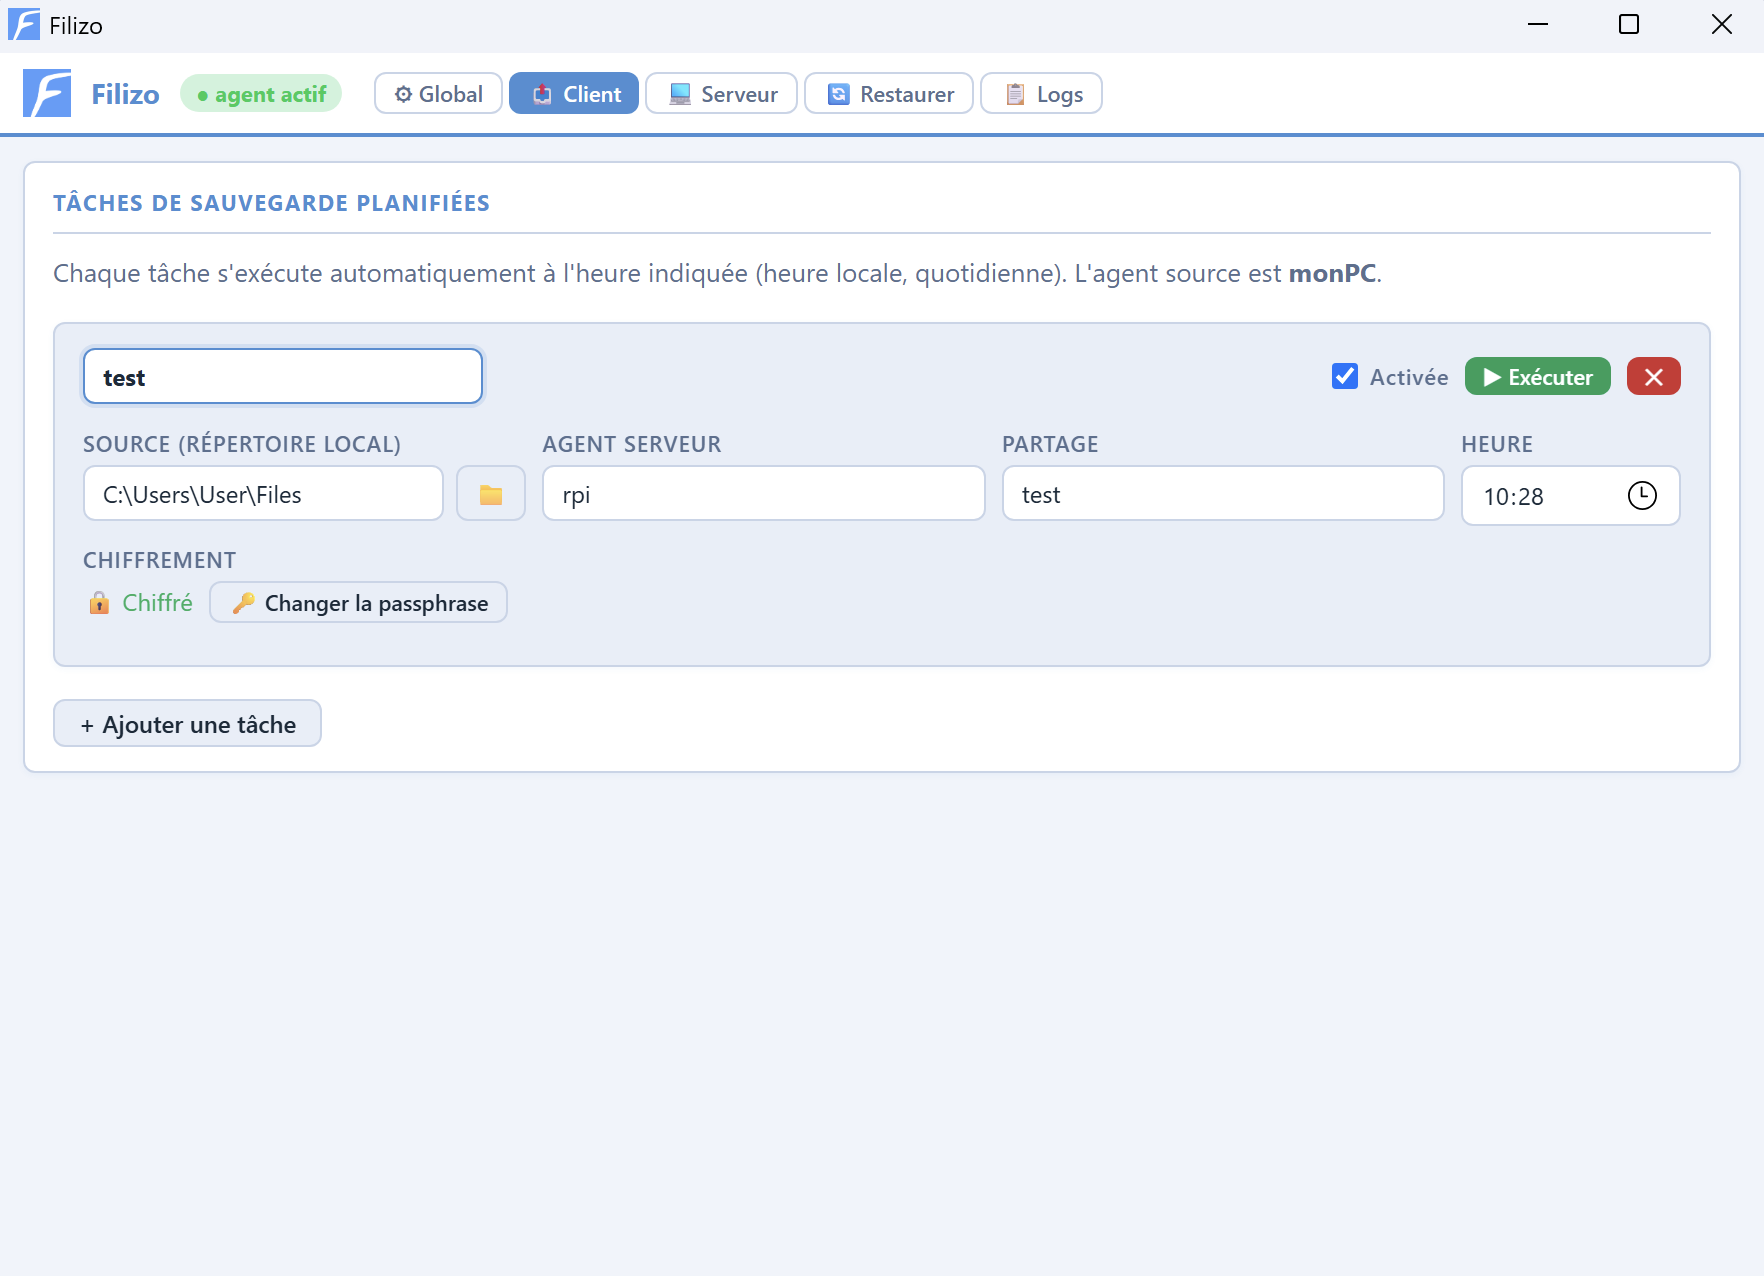Viewport: 1764px width, 1276px height.
Task: Click the 'Chiffré' status text
Action: click(x=157, y=603)
